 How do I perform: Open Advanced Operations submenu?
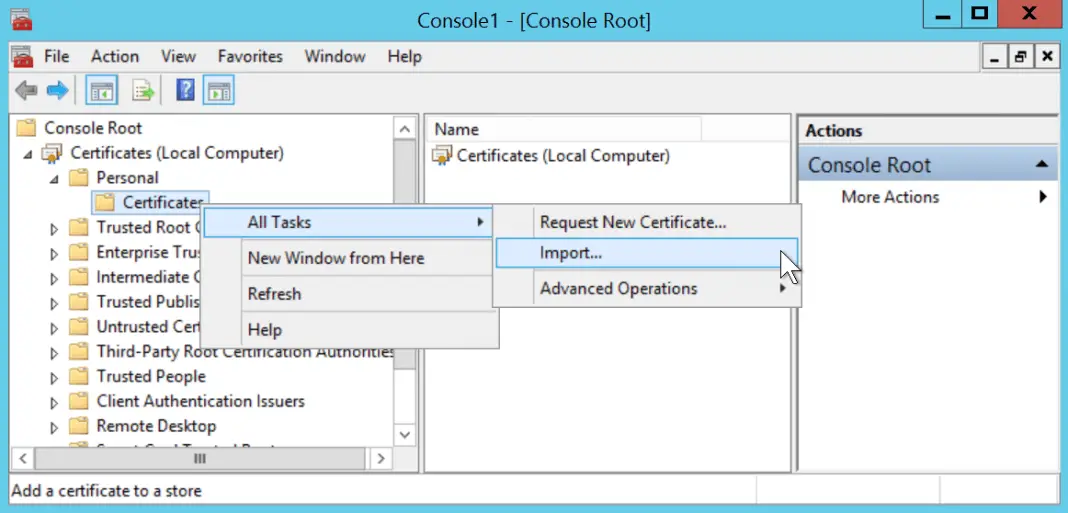[x=618, y=289]
